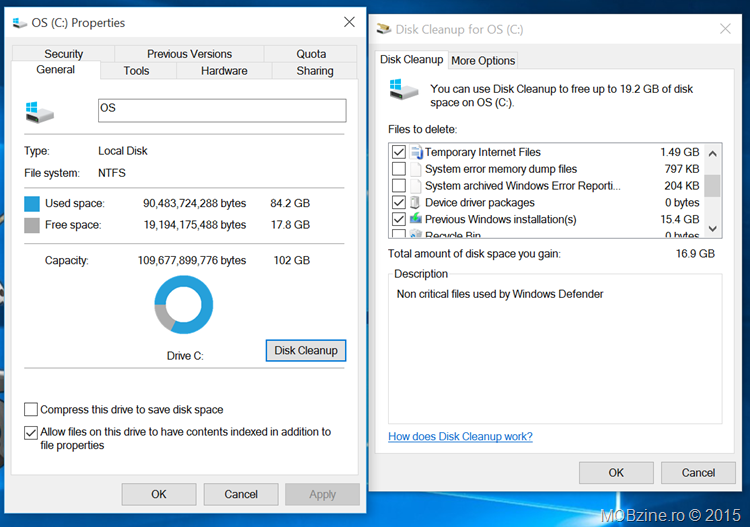
Task: Click the 84.2 GB used space value
Action: coord(290,203)
